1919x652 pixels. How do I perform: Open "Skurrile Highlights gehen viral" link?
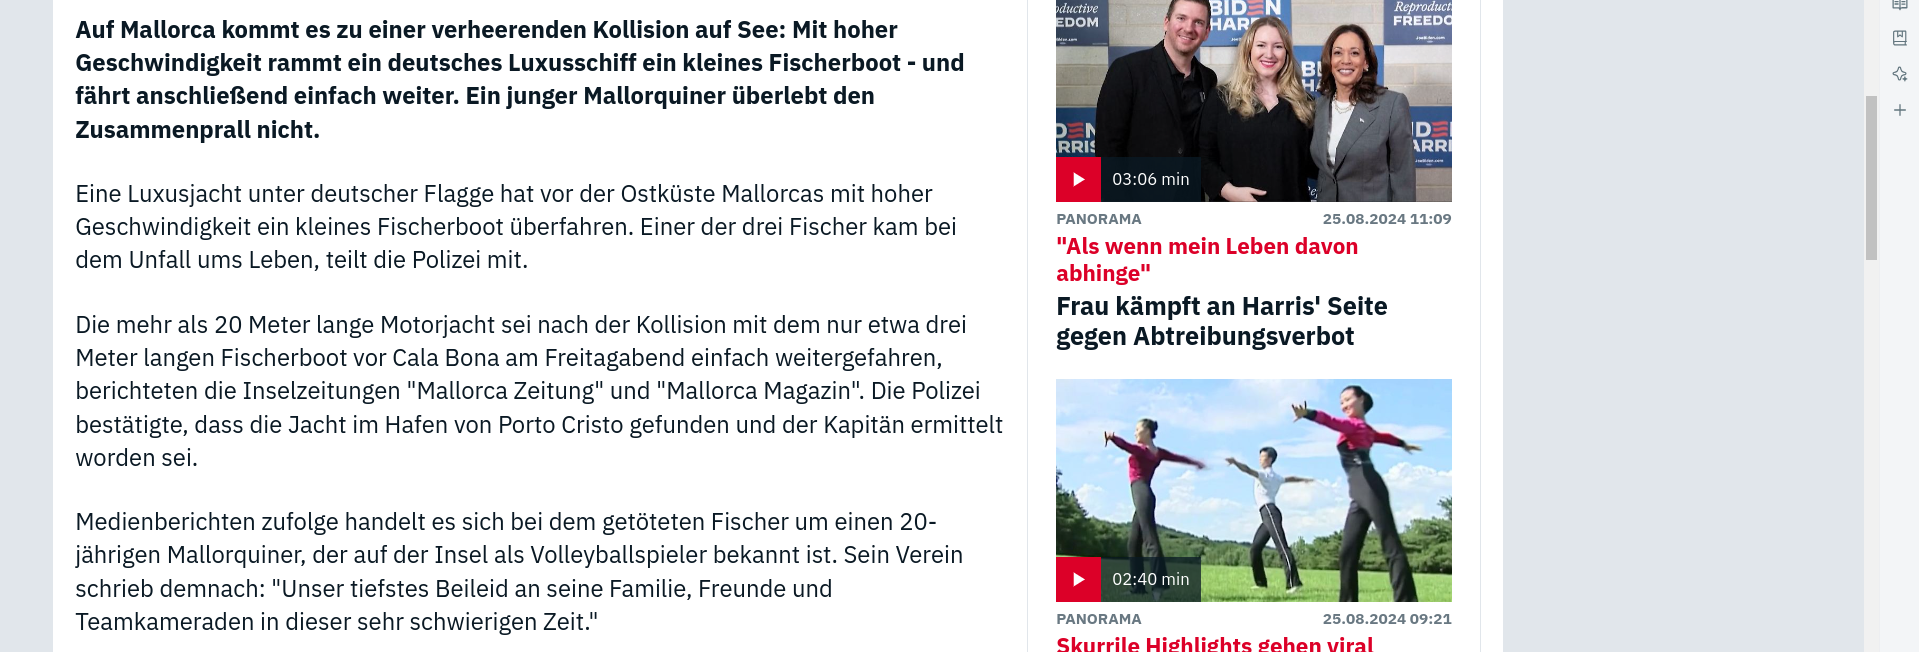[x=1214, y=644]
